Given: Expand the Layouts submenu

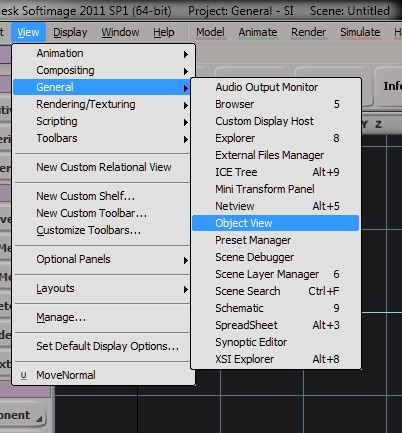Looking at the screenshot, I should (x=103, y=288).
